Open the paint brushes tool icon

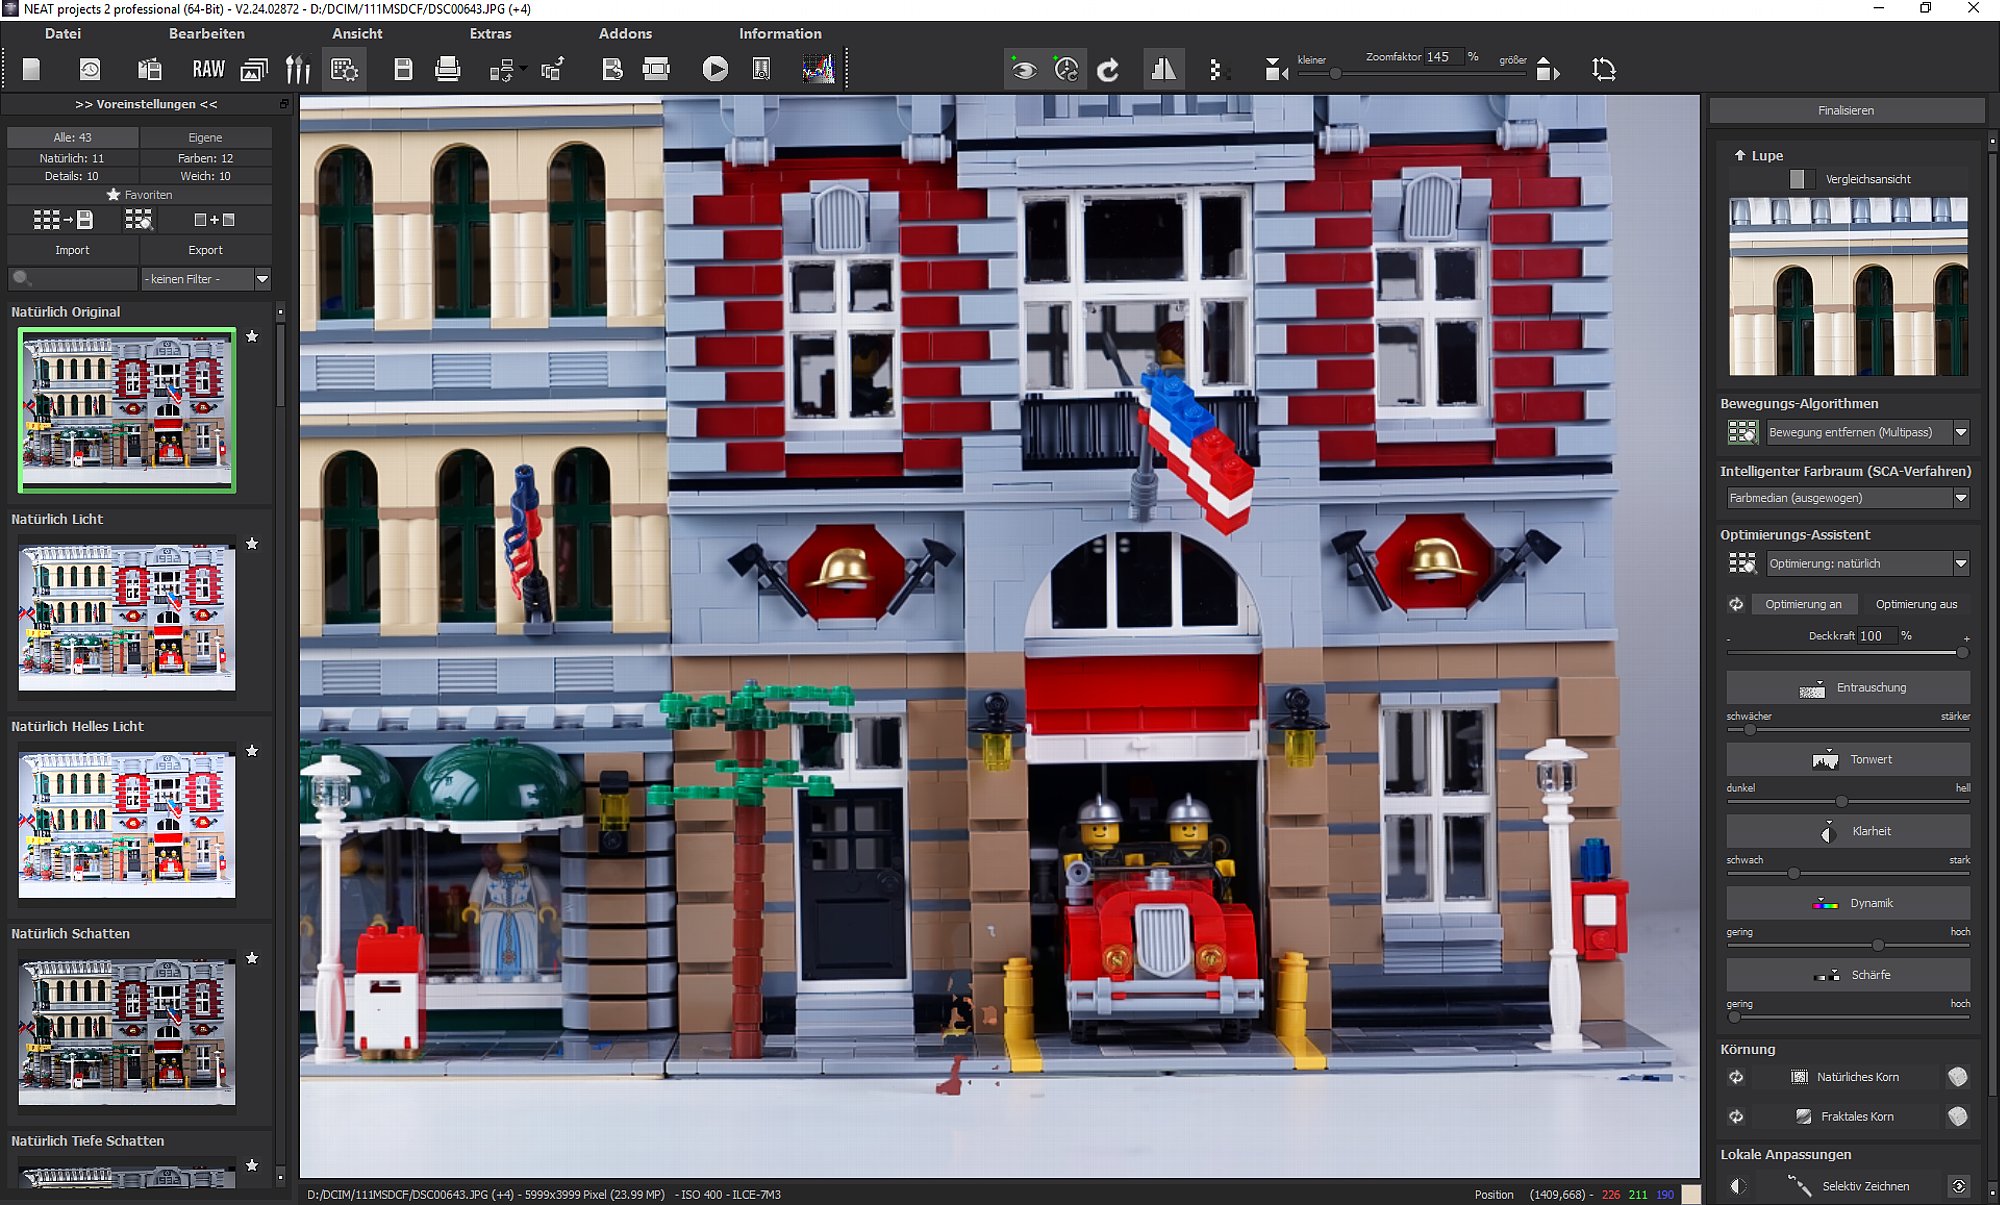[x=298, y=69]
